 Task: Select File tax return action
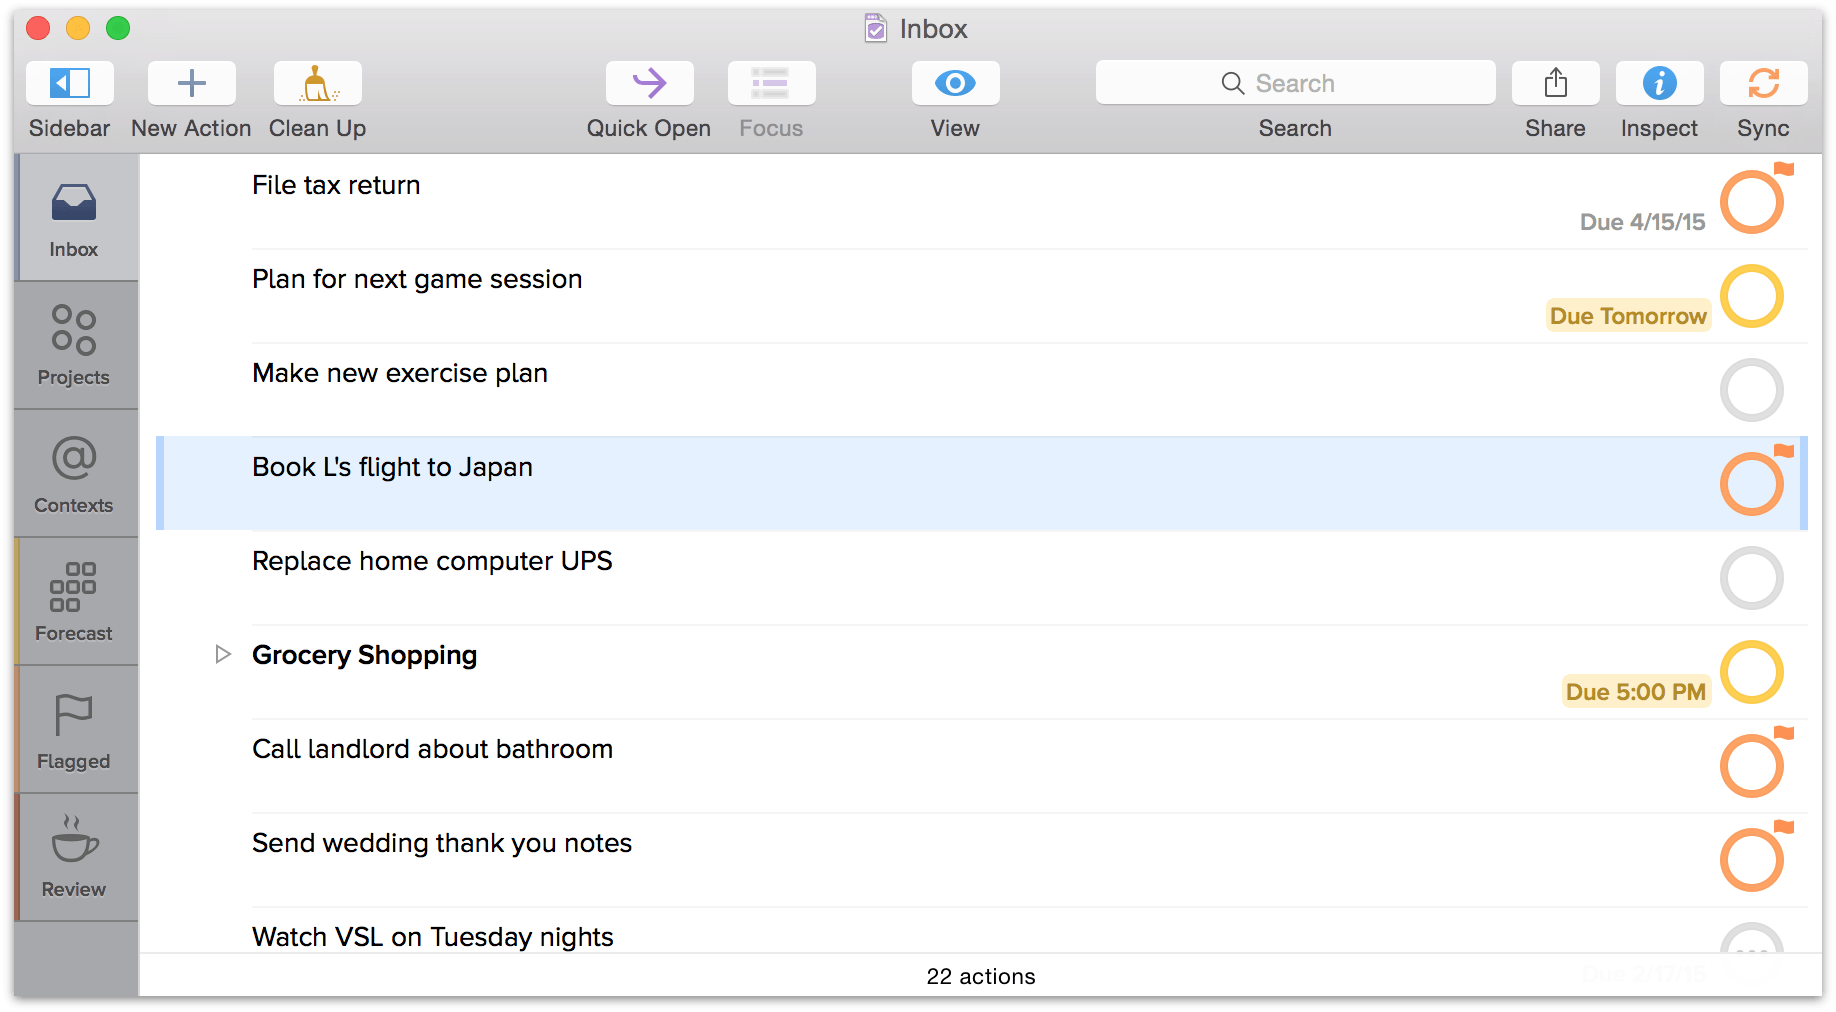pyautogui.click(x=336, y=185)
